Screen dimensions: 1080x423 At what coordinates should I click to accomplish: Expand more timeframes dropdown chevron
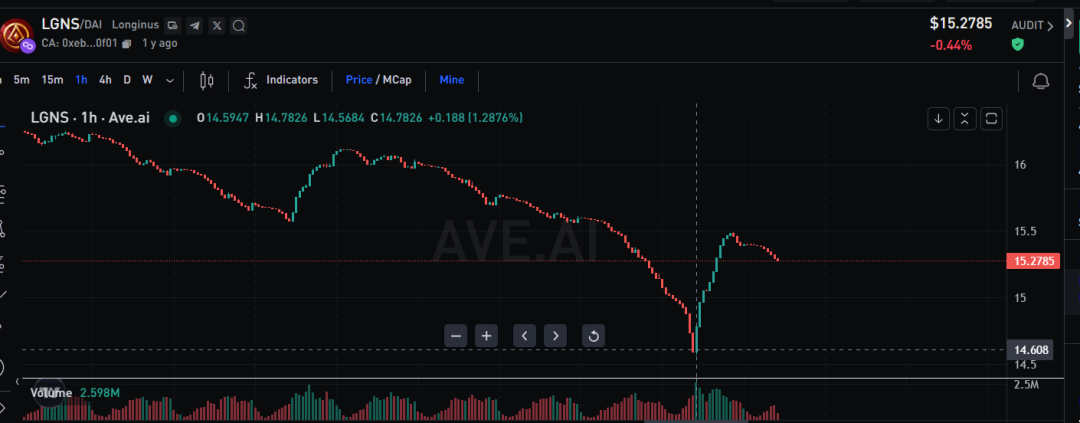point(170,80)
